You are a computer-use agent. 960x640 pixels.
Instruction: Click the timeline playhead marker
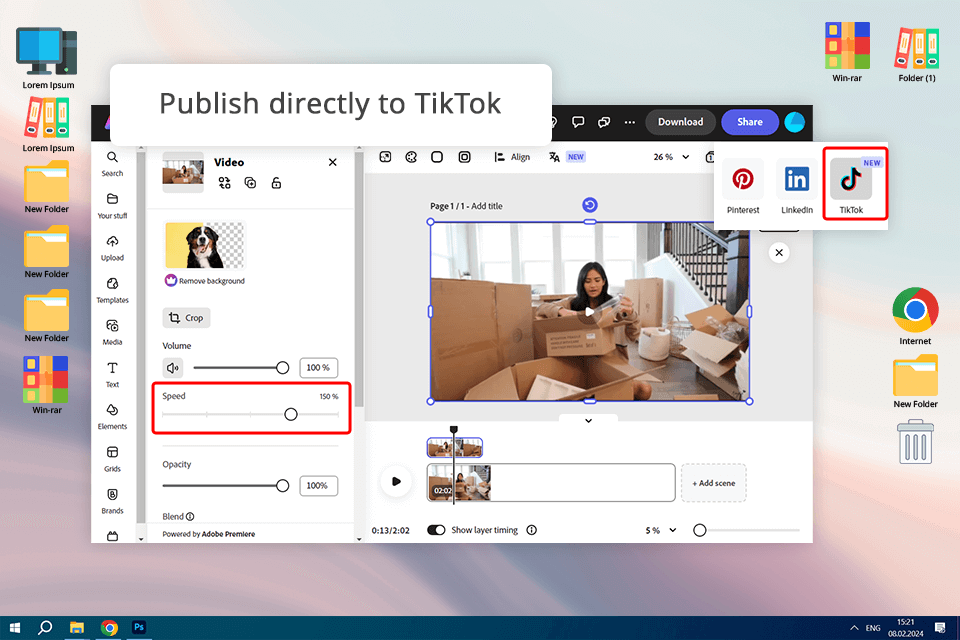point(454,430)
